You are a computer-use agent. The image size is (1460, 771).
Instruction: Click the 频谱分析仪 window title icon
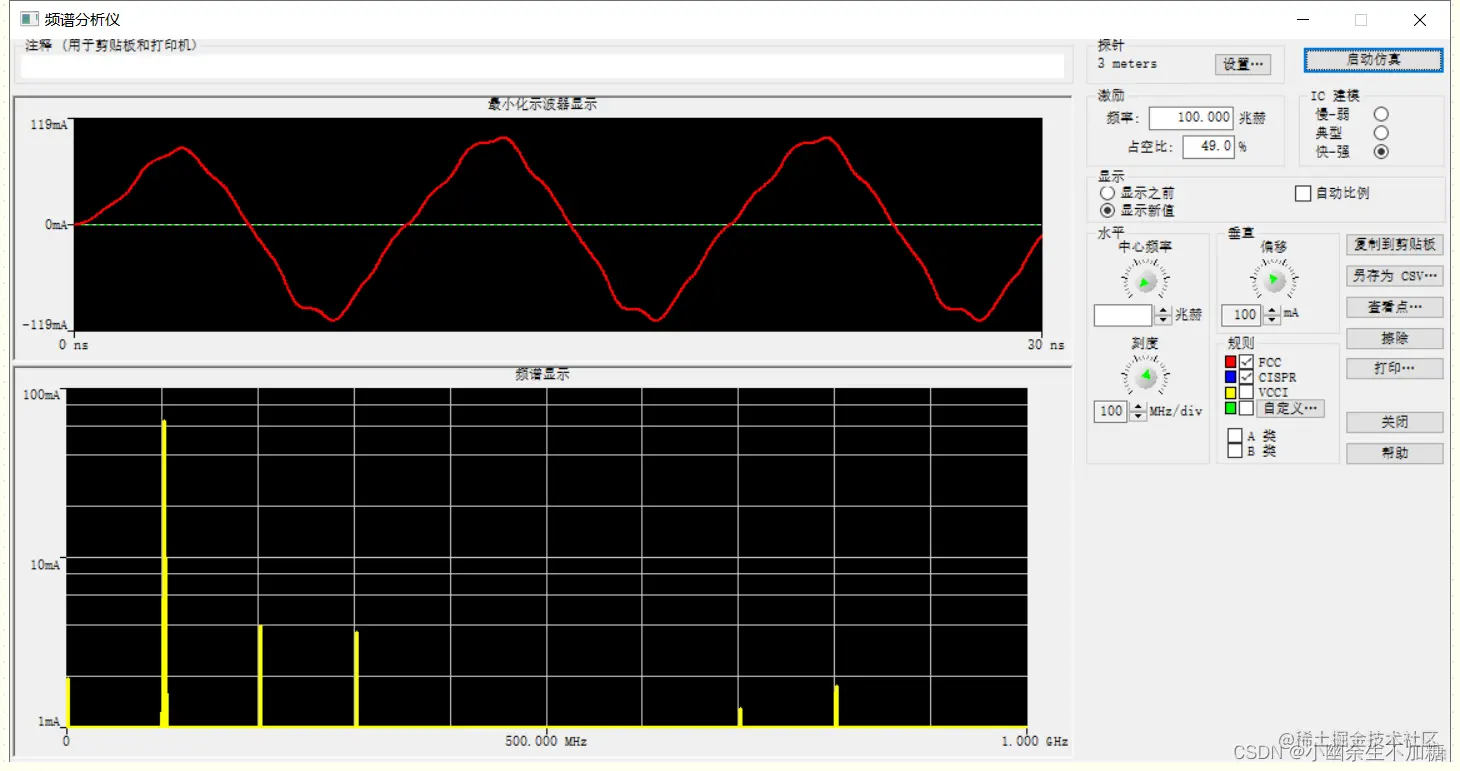(x=29, y=19)
